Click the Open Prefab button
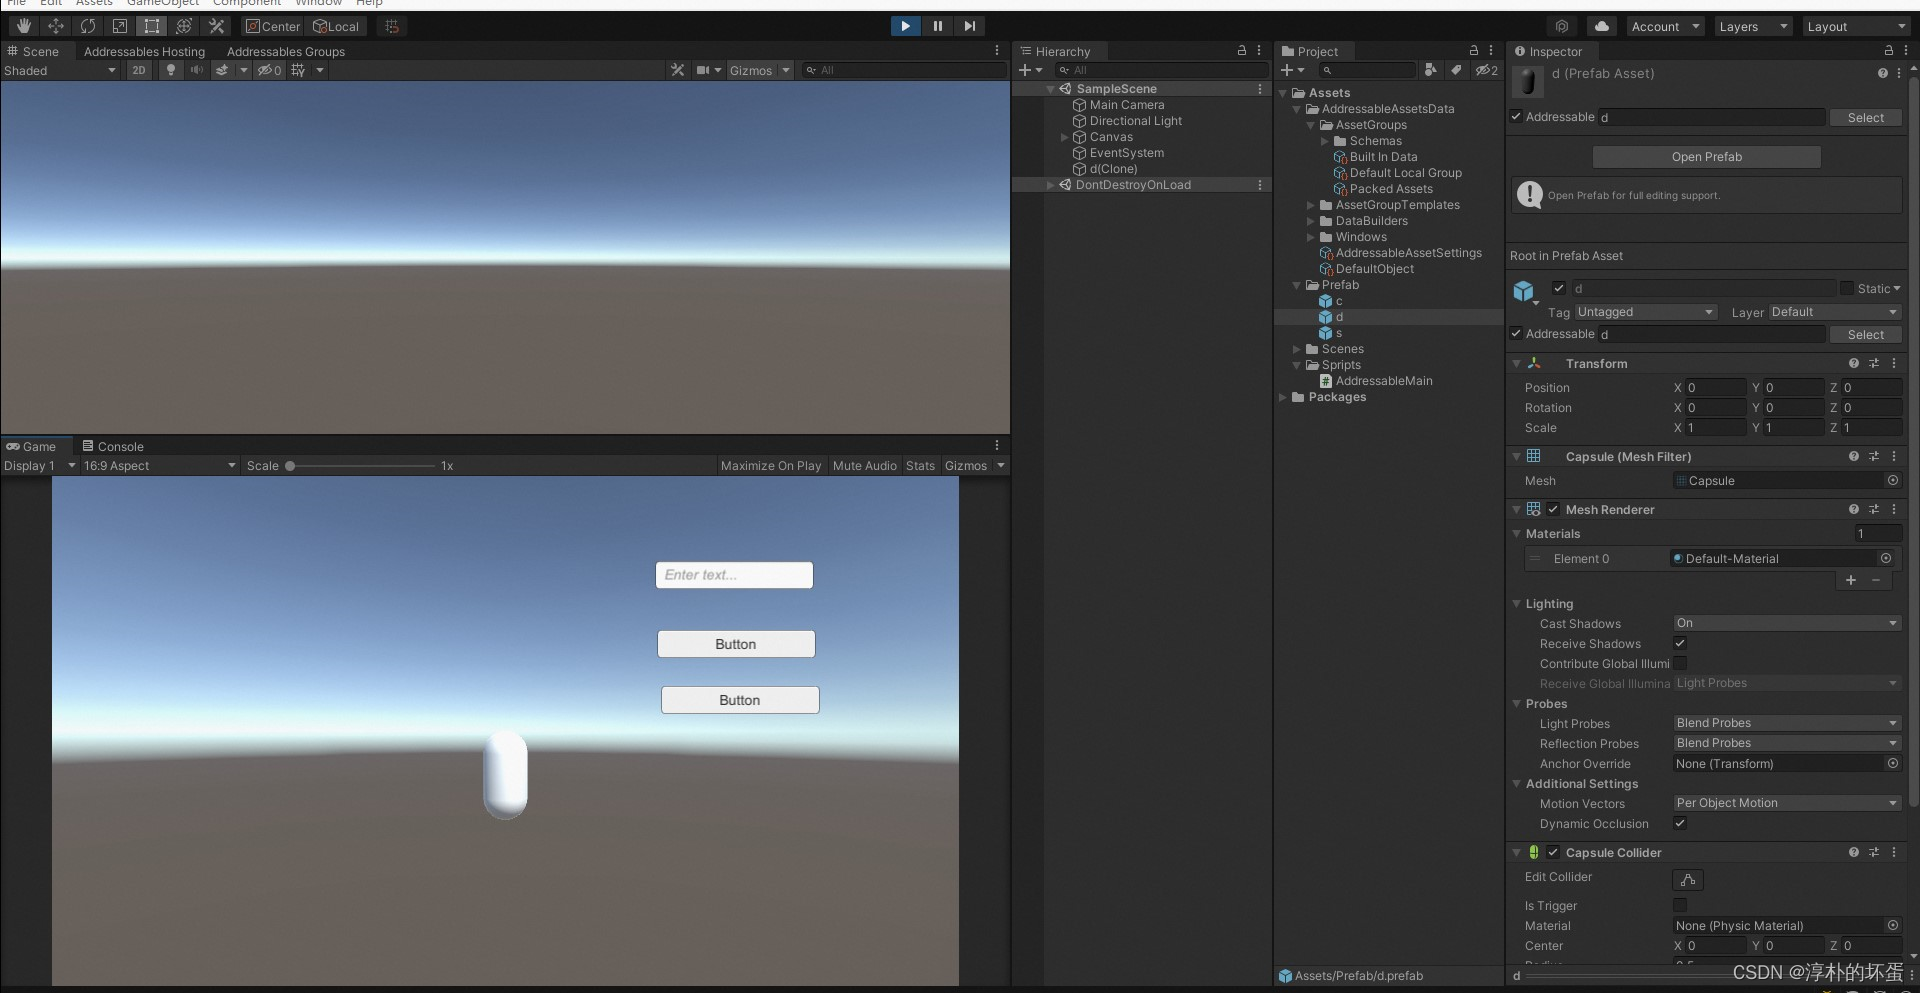The width and height of the screenshot is (1920, 993). pos(1706,157)
